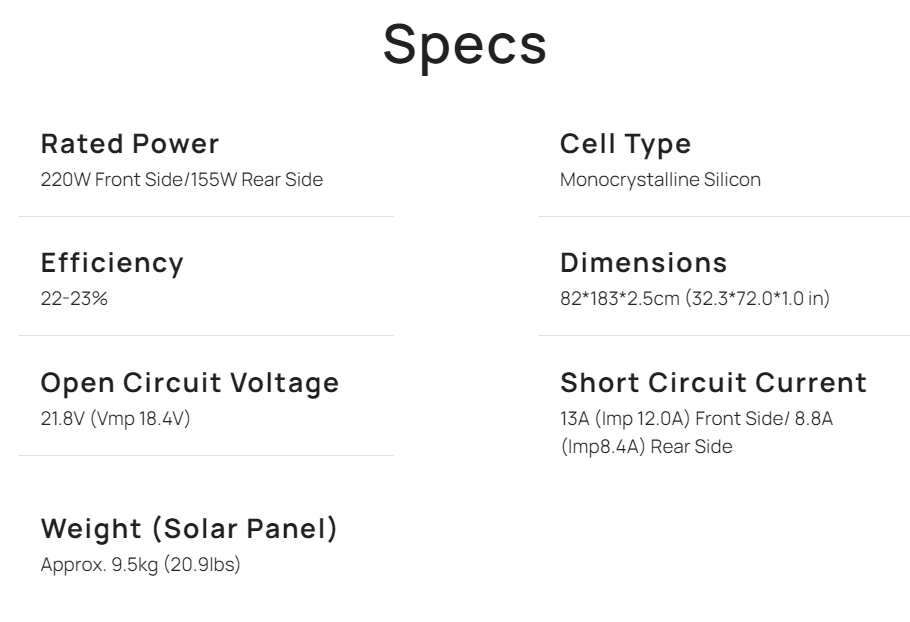Select the Efficiency heading
The image size is (910, 622).
[x=112, y=263]
